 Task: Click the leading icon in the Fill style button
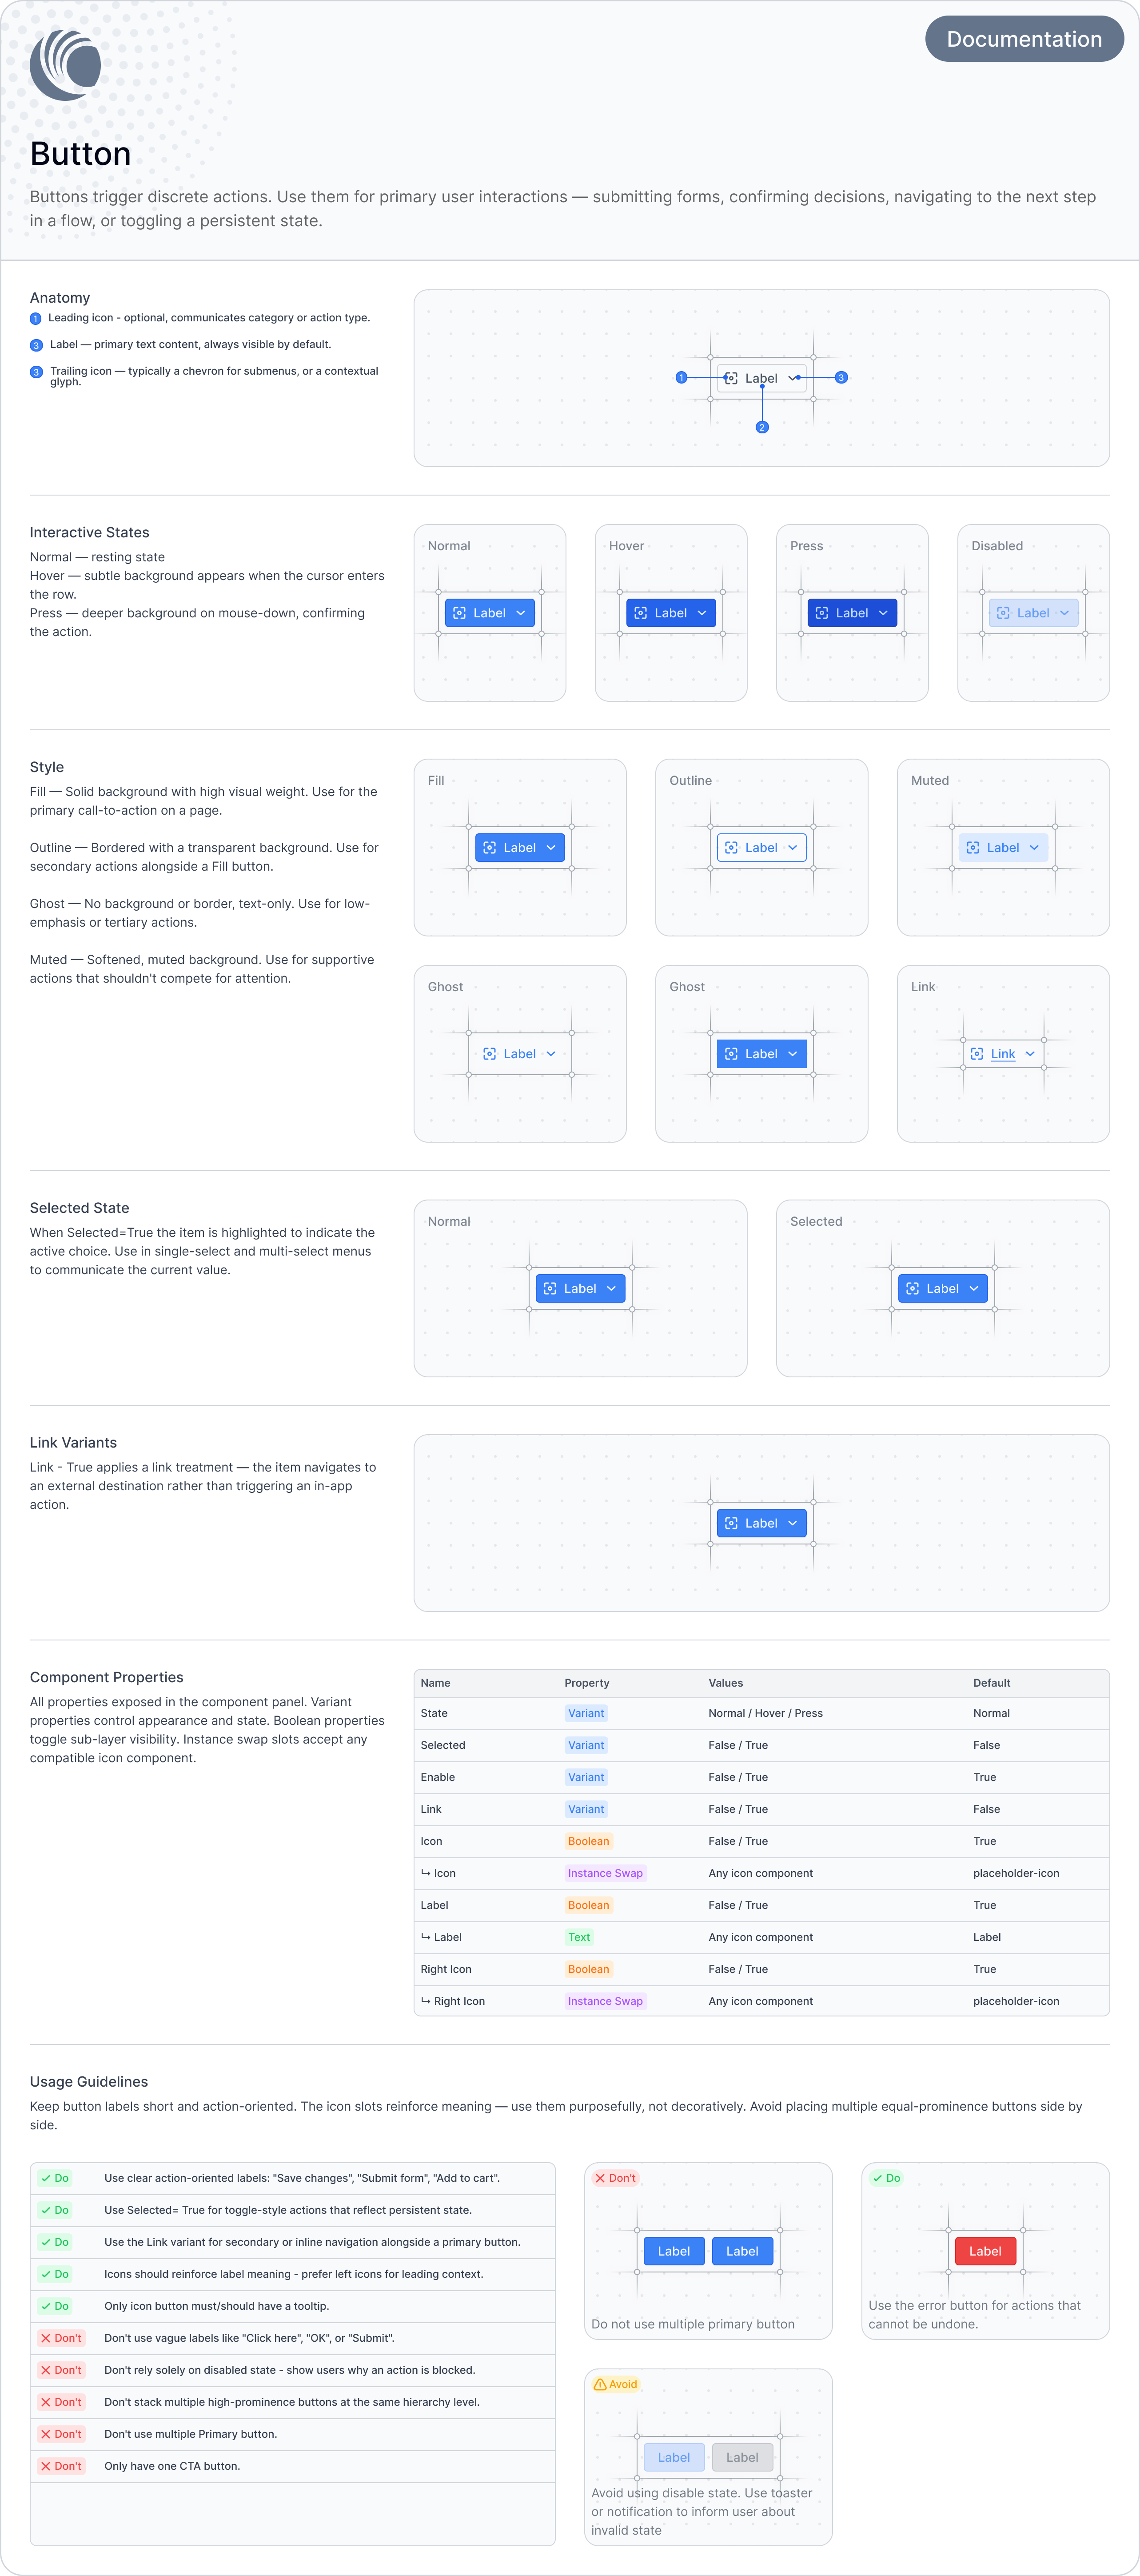click(x=490, y=848)
